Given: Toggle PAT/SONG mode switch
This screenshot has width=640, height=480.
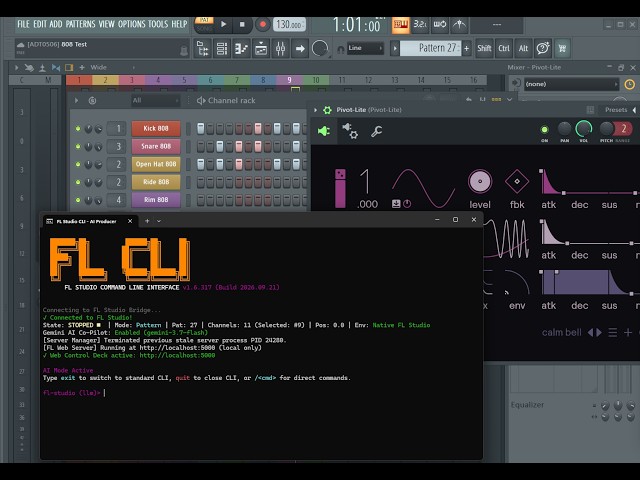Looking at the screenshot, I should click(204, 24).
